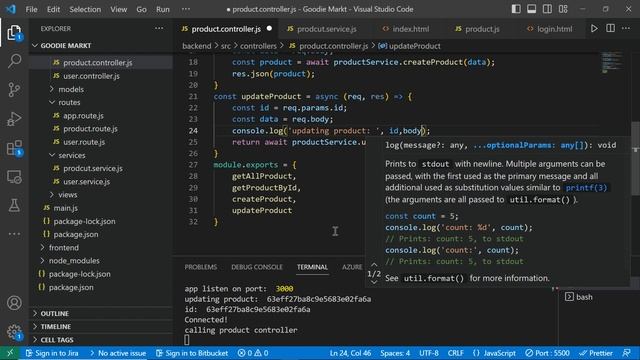Open the Go menu
This screenshot has height=360, width=640.
(141, 9)
